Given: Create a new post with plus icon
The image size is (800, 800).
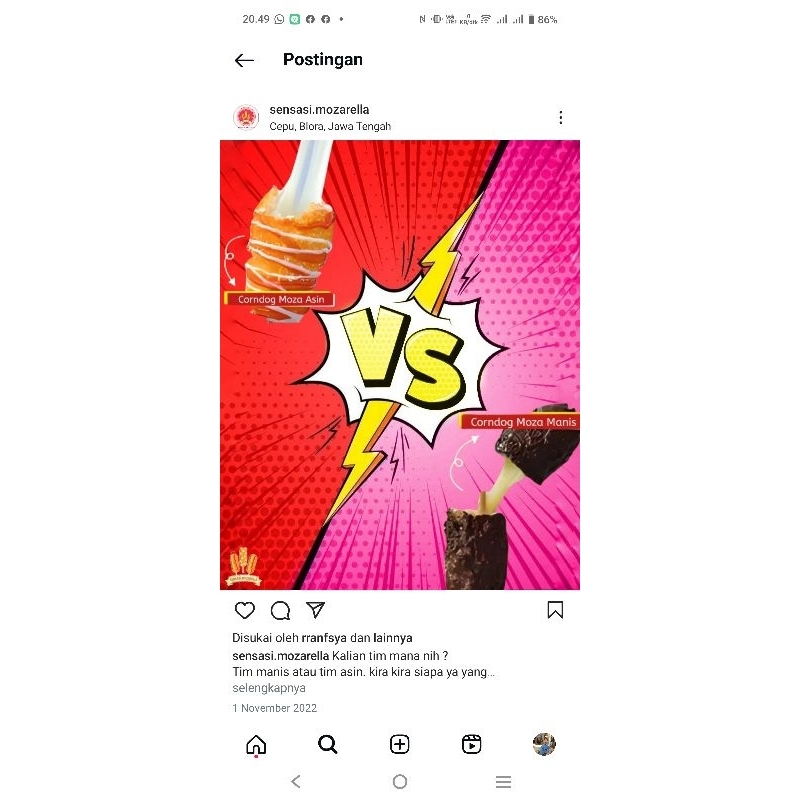Looking at the screenshot, I should point(399,744).
